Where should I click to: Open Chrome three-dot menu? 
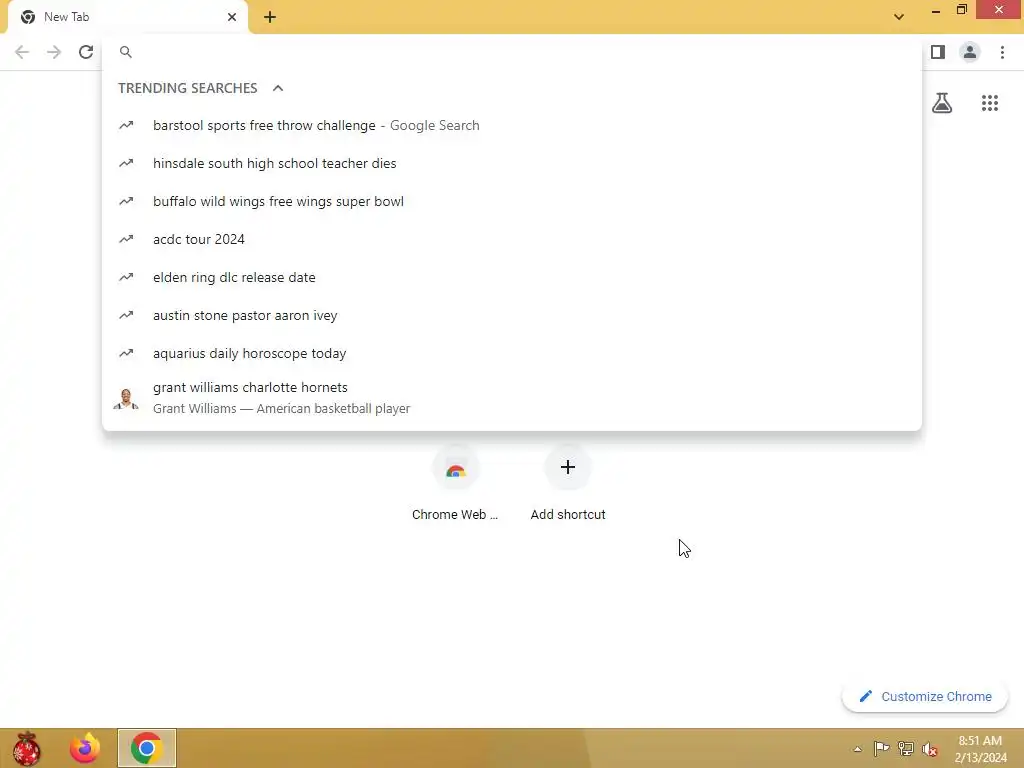[1002, 52]
